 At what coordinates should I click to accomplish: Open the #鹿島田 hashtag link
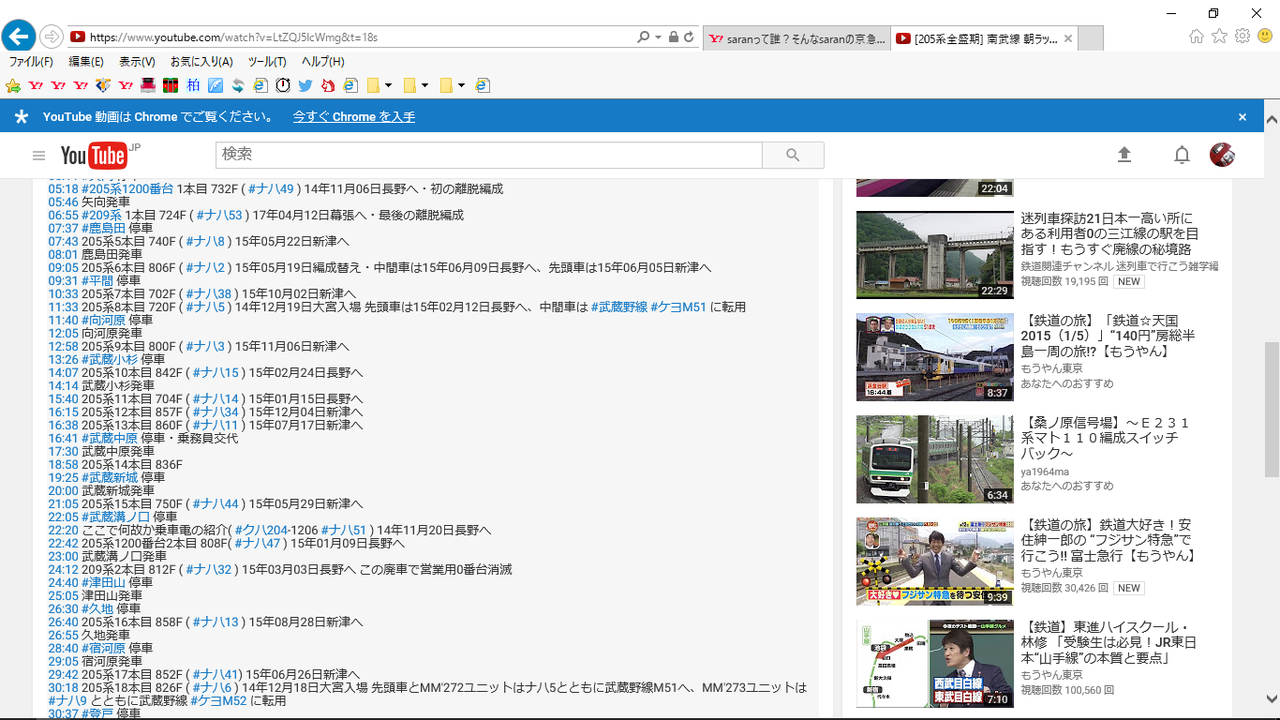click(104, 228)
